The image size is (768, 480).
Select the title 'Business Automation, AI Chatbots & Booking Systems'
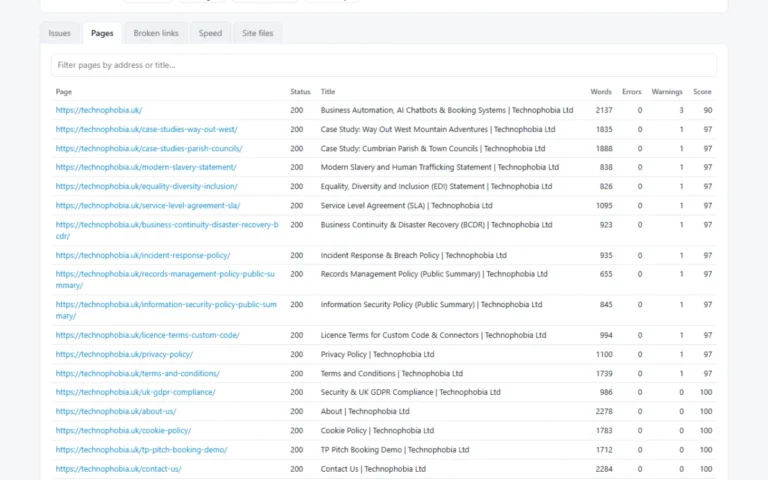click(413, 110)
